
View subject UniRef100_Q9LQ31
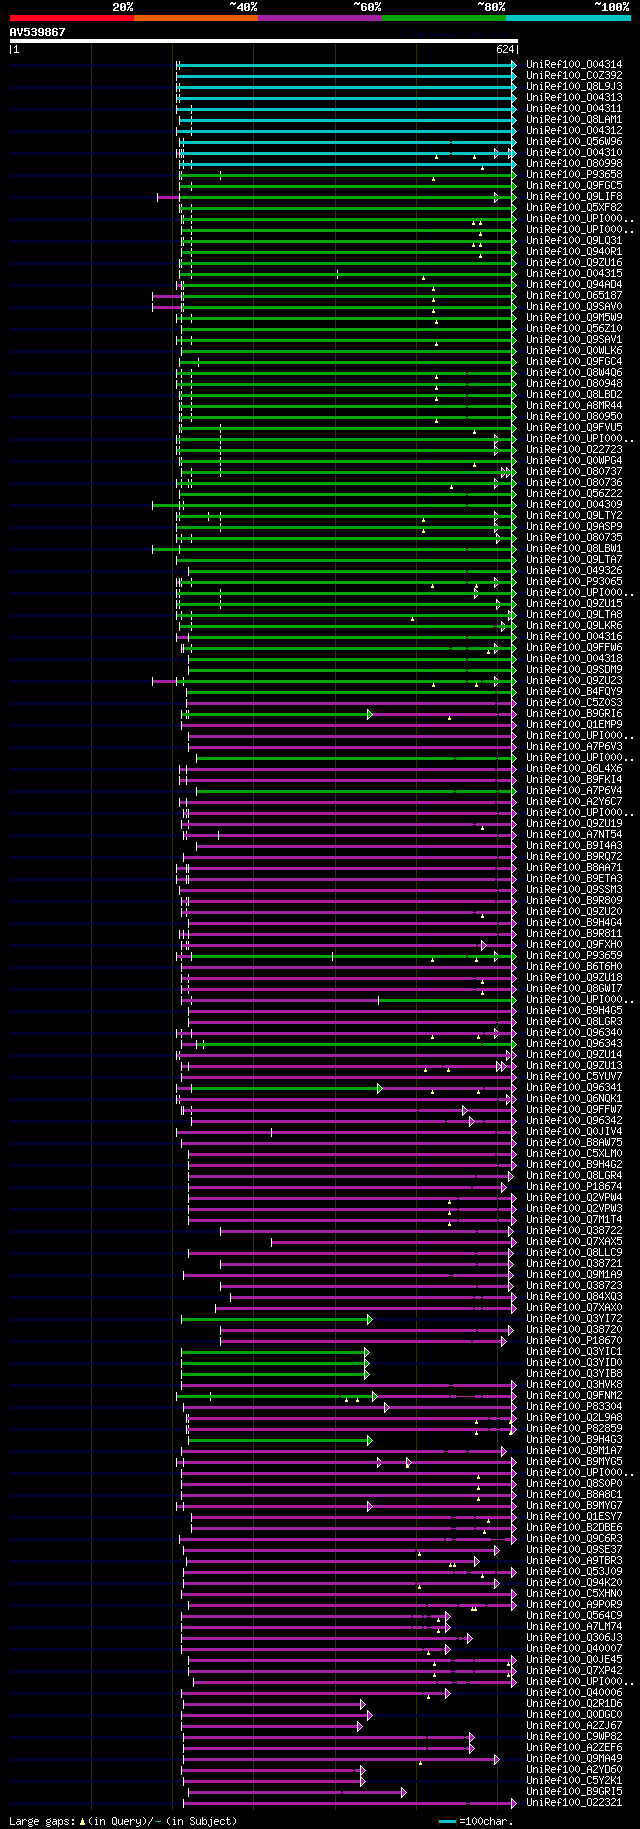(574, 240)
